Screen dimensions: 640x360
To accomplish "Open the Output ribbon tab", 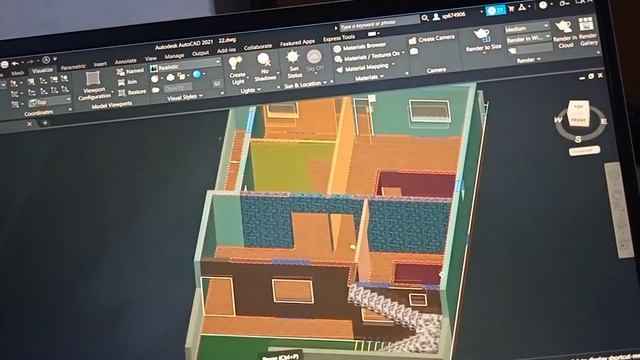I will 200,53.
